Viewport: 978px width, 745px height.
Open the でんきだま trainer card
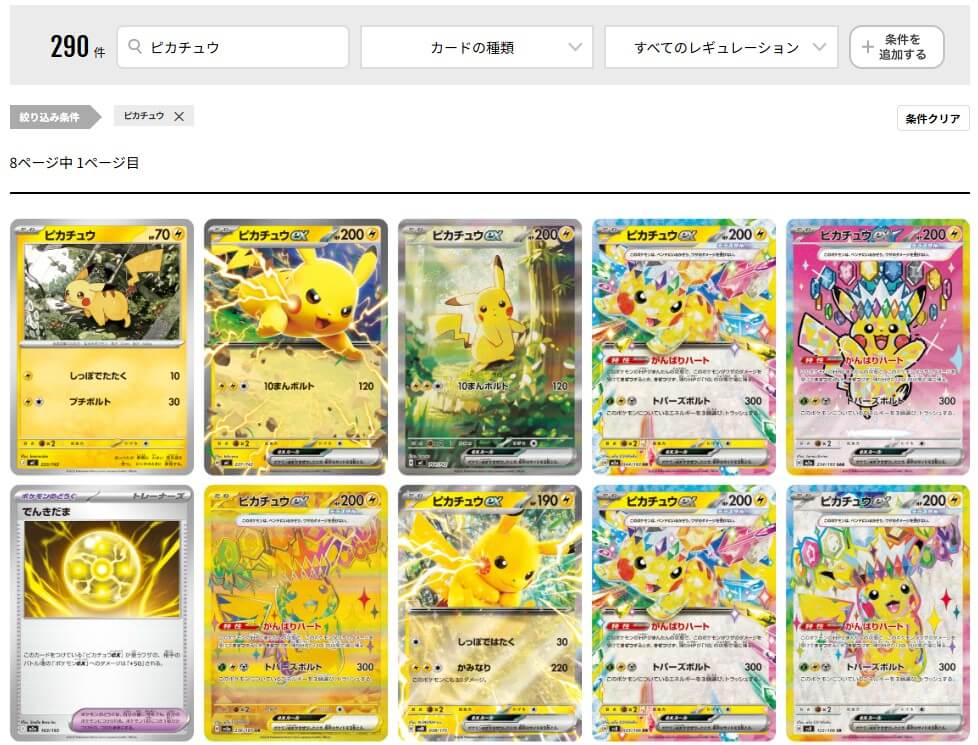pos(102,613)
